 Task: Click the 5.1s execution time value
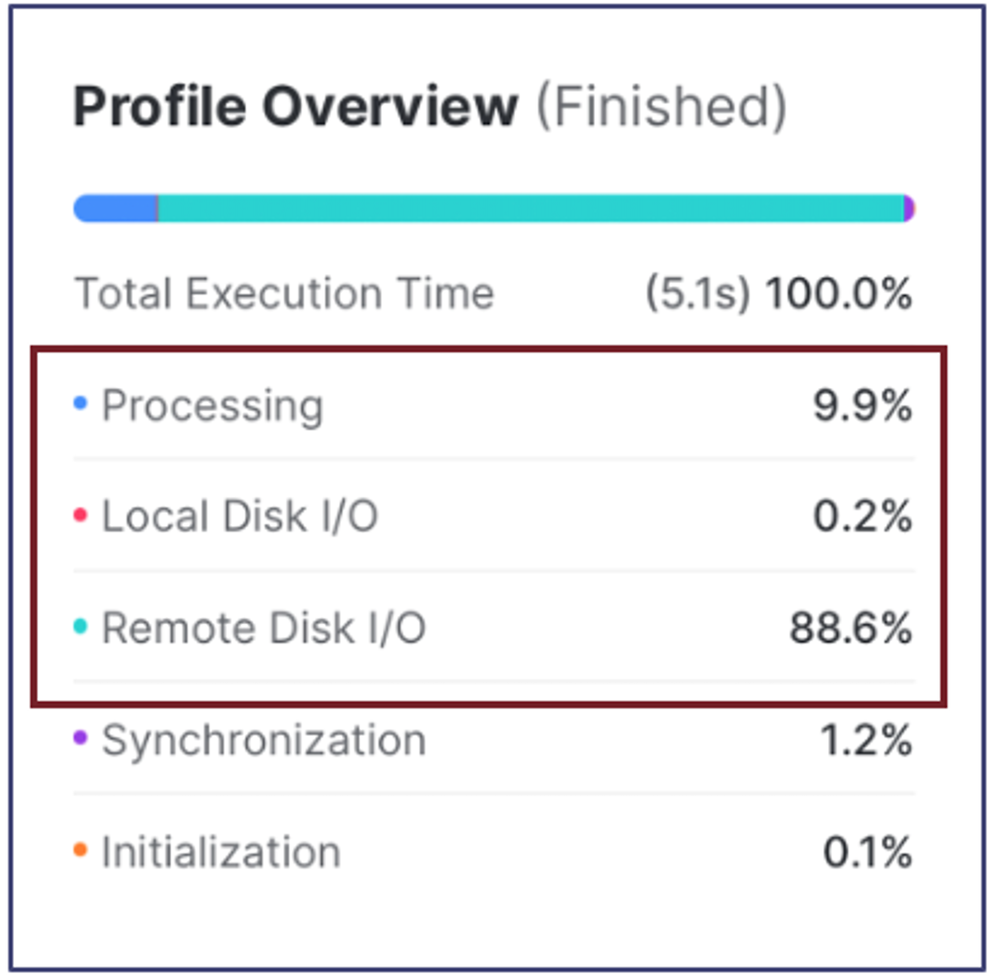pos(698,294)
